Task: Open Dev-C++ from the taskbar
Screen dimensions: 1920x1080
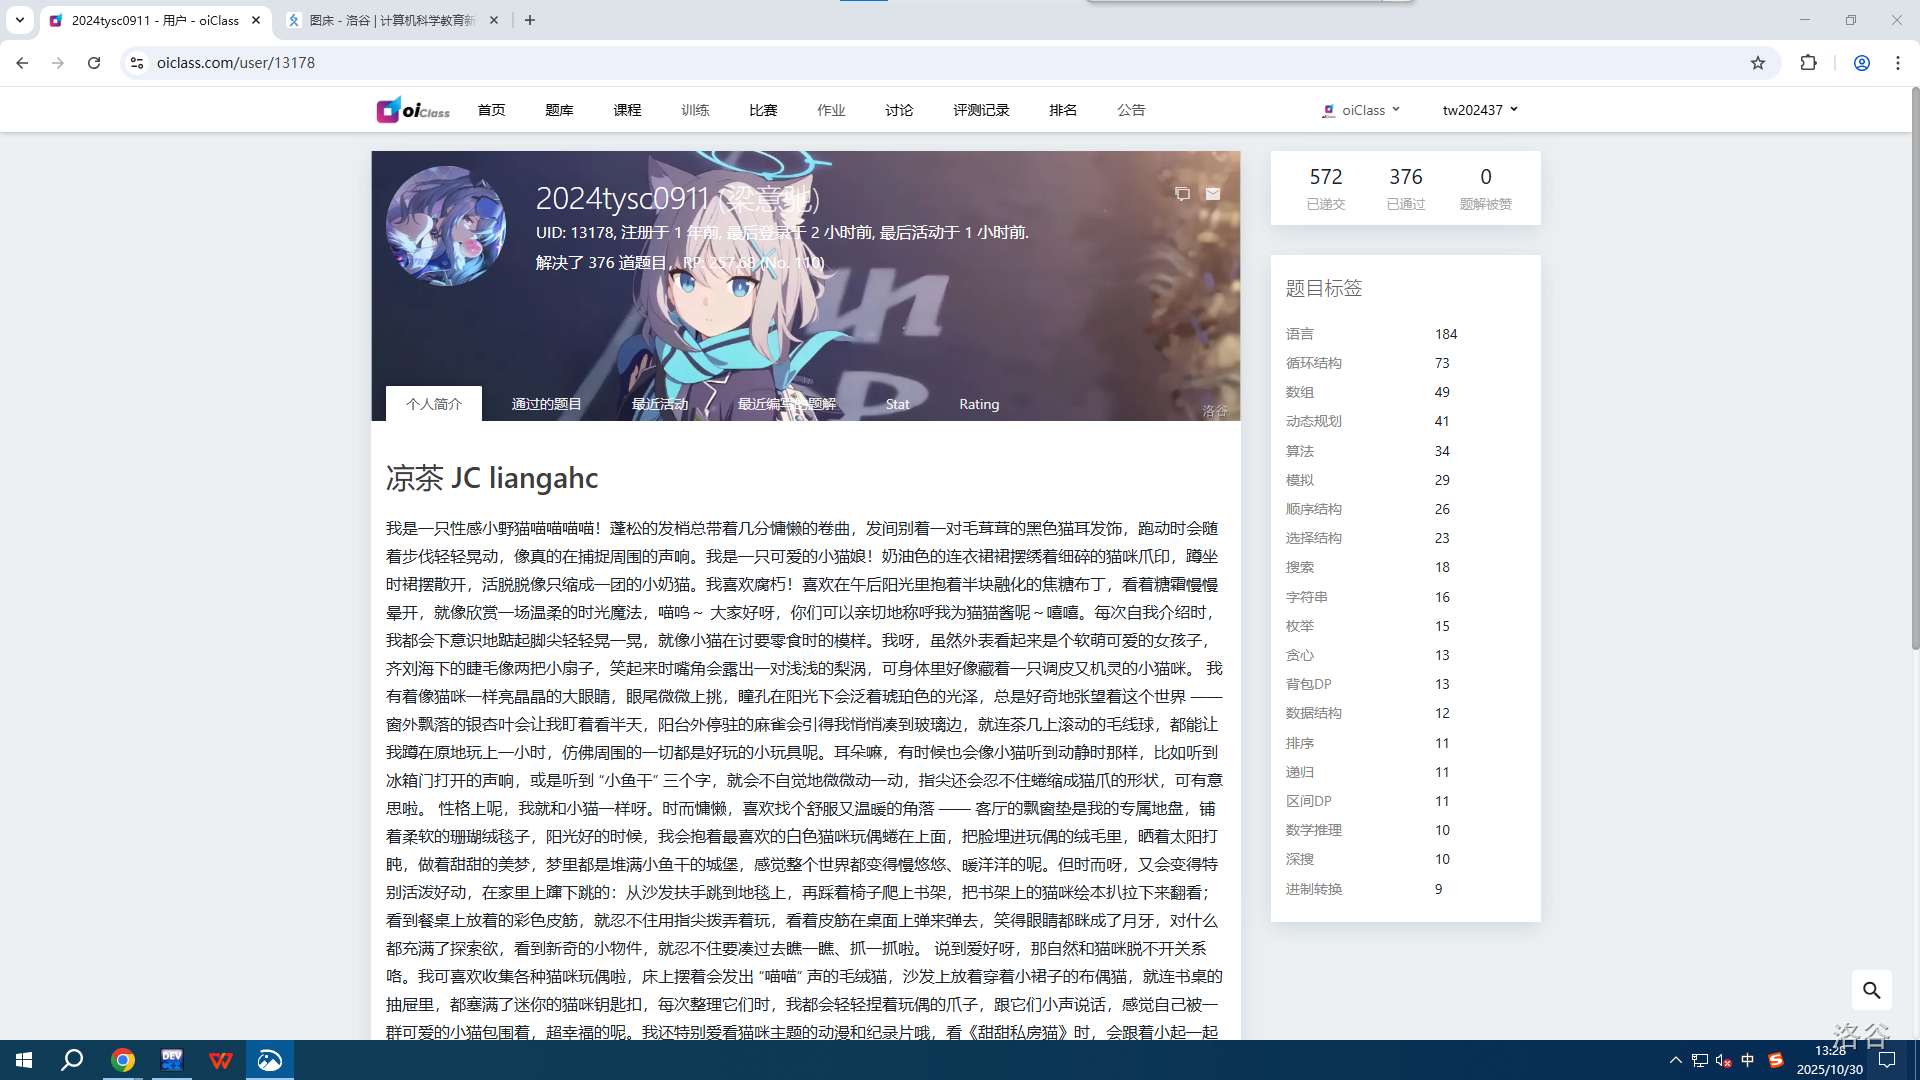Action: point(172,1060)
